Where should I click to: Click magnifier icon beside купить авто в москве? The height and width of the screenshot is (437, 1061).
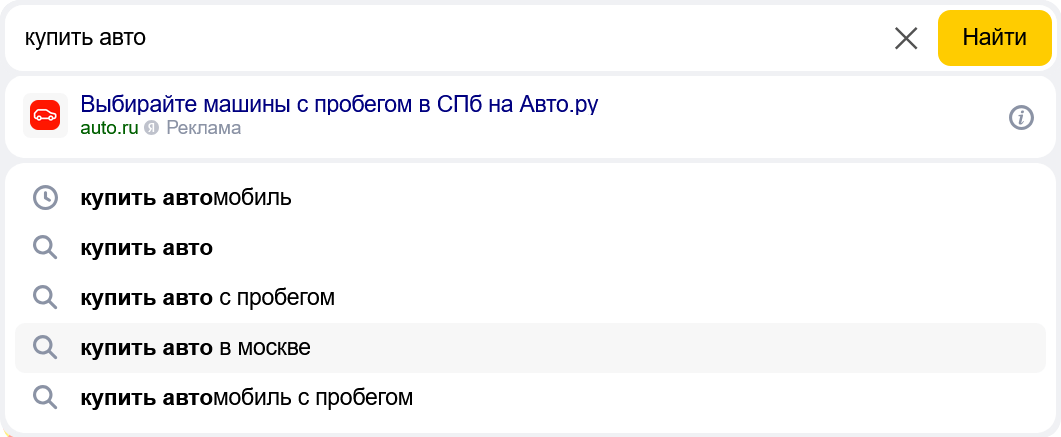45,348
